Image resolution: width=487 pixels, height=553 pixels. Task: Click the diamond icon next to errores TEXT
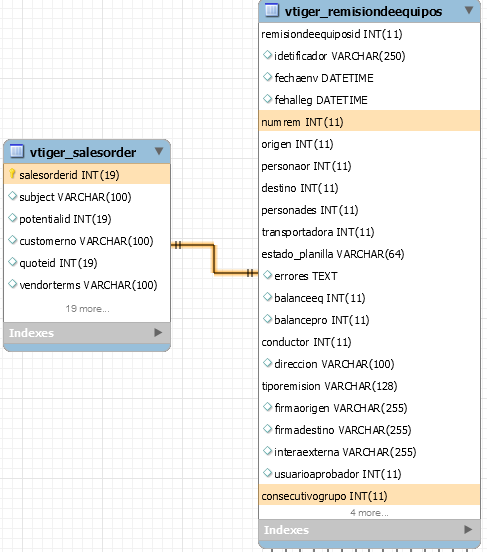[268, 275]
